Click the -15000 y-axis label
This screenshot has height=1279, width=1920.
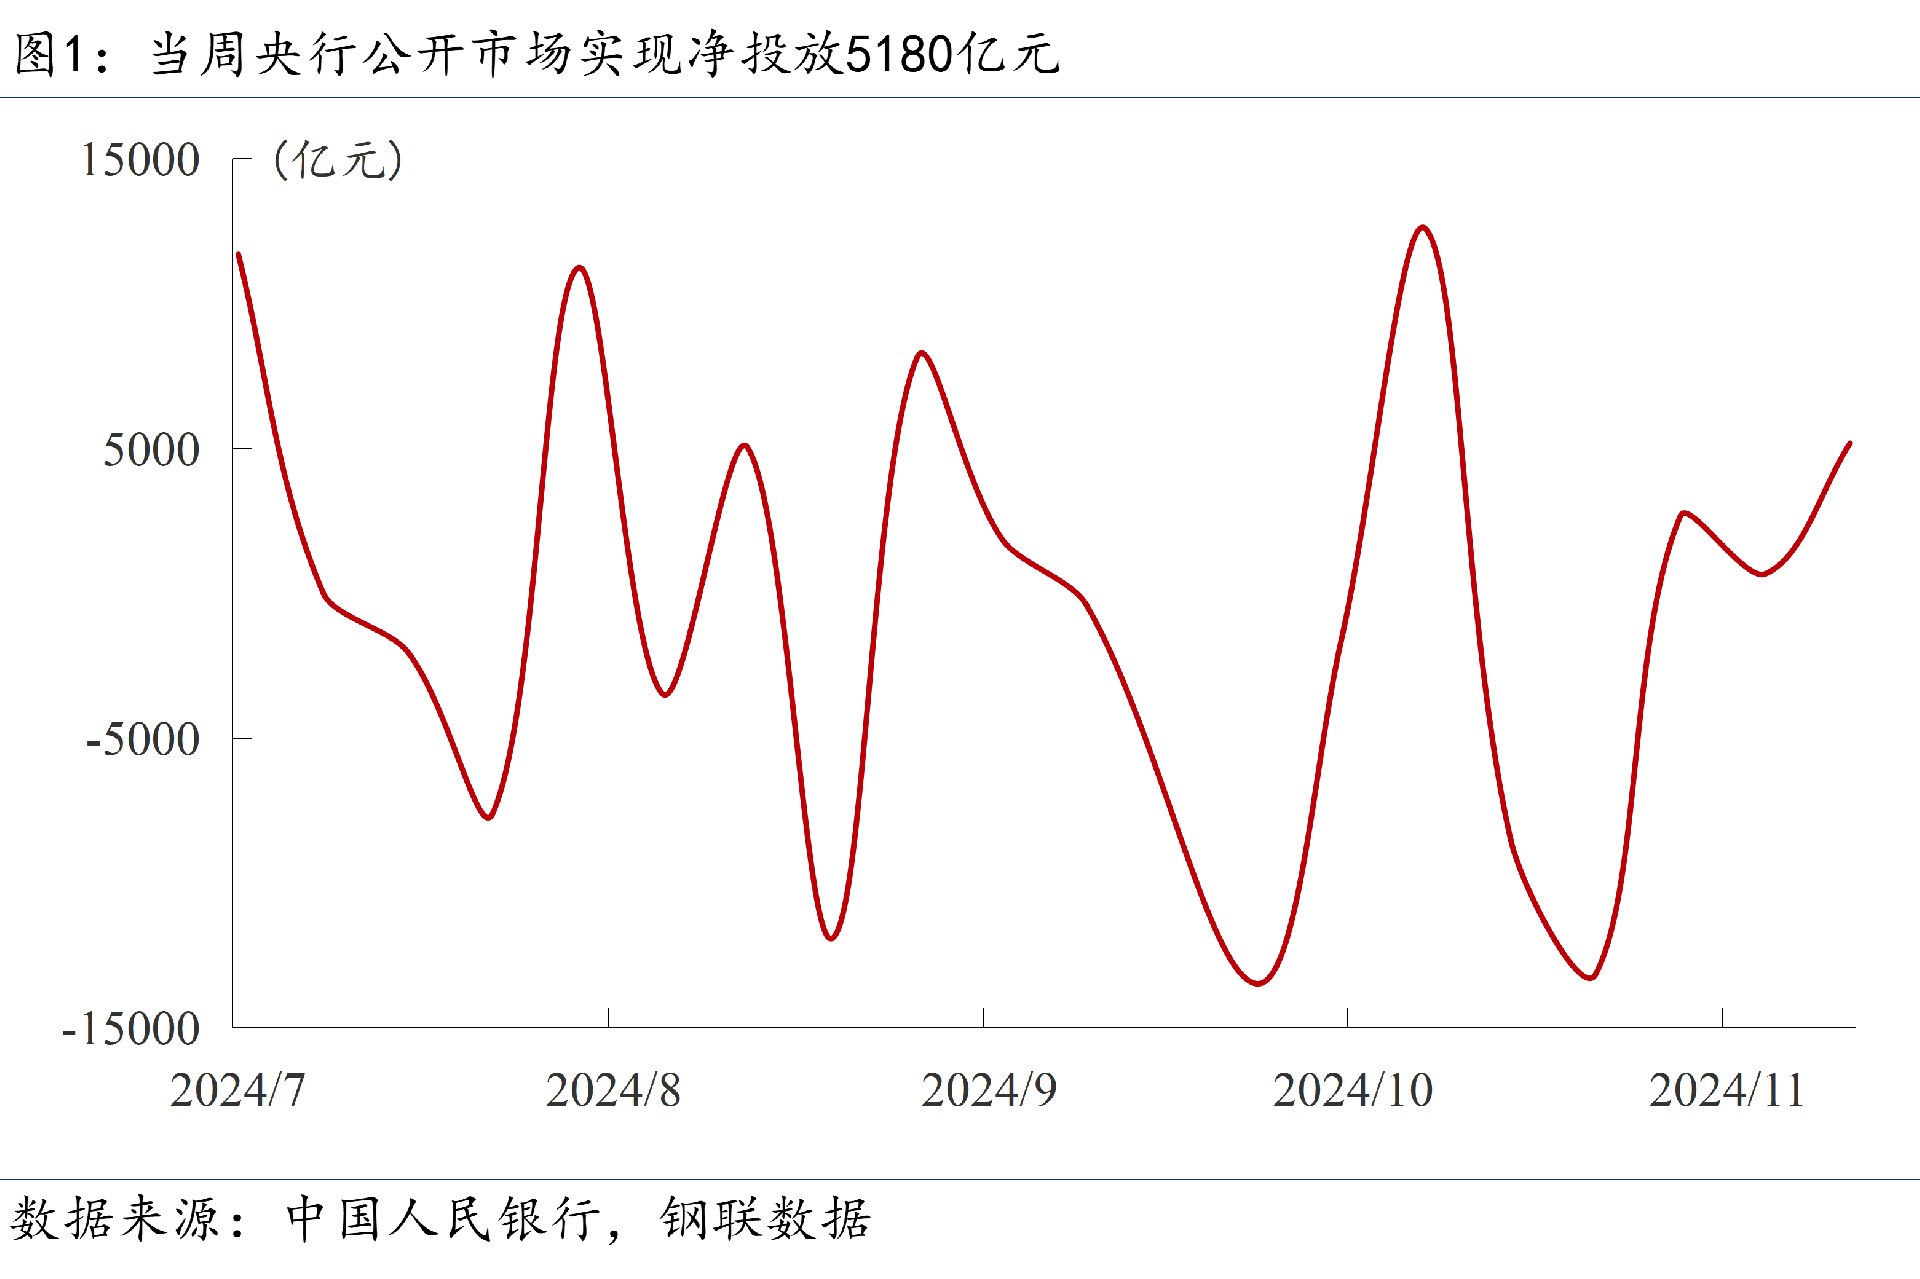click(131, 1029)
